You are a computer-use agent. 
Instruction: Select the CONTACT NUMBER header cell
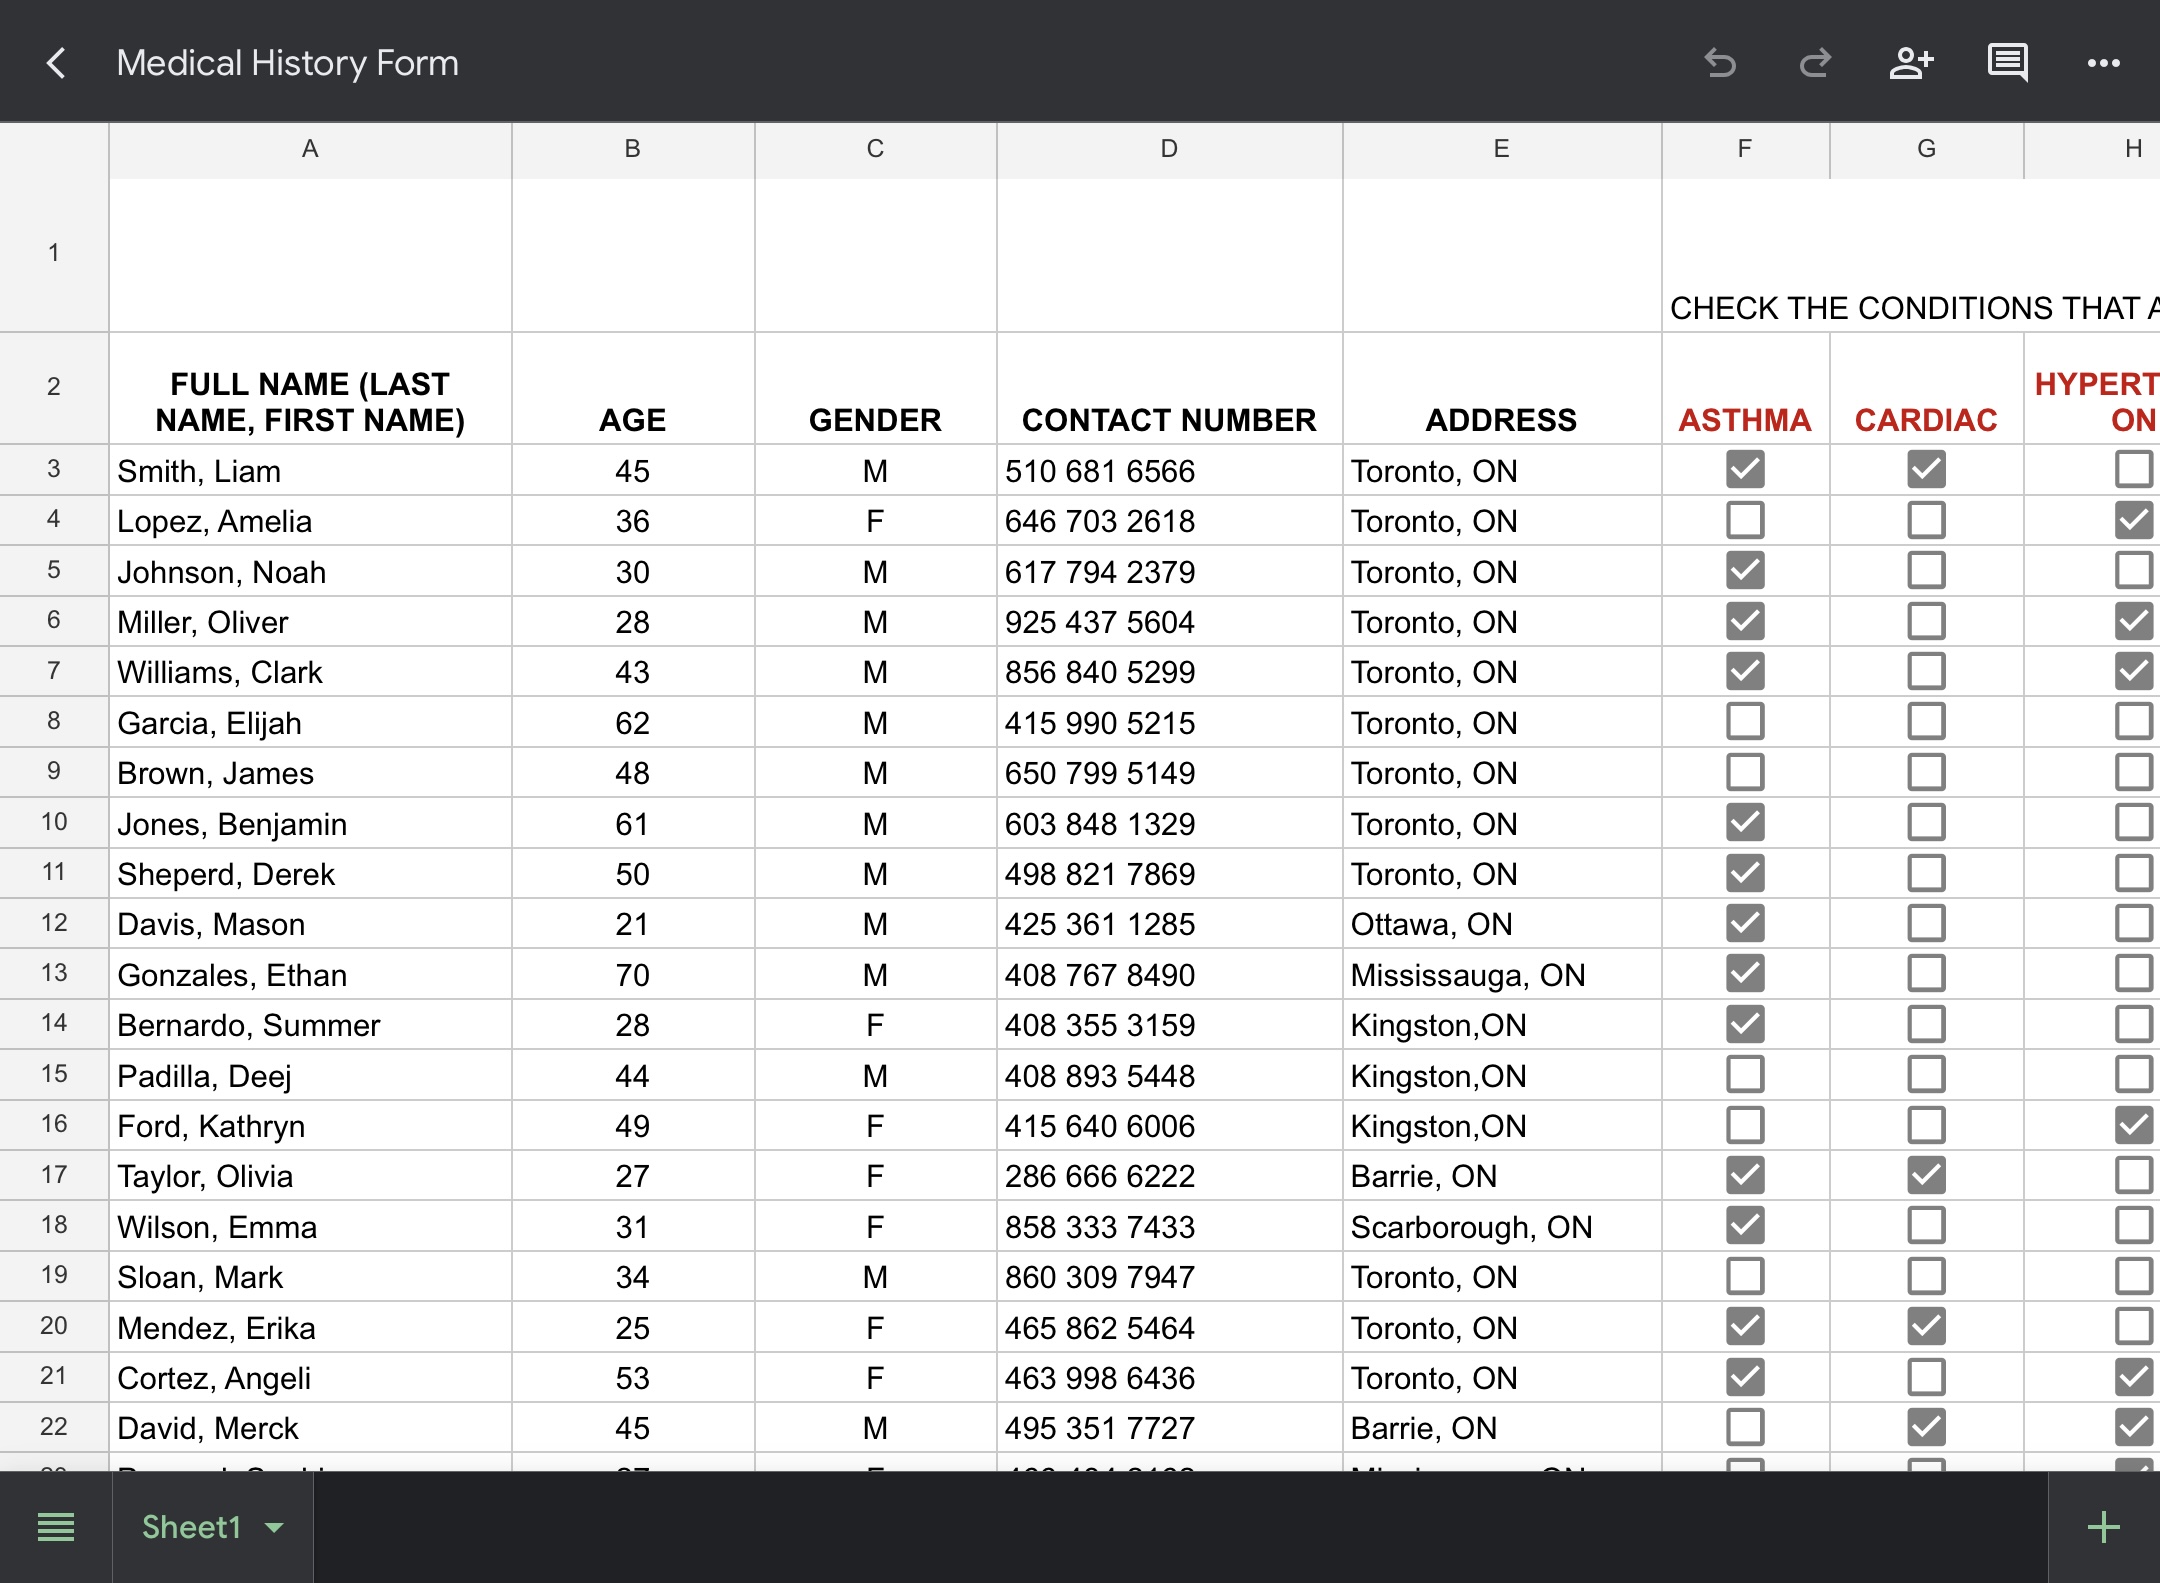click(x=1169, y=388)
